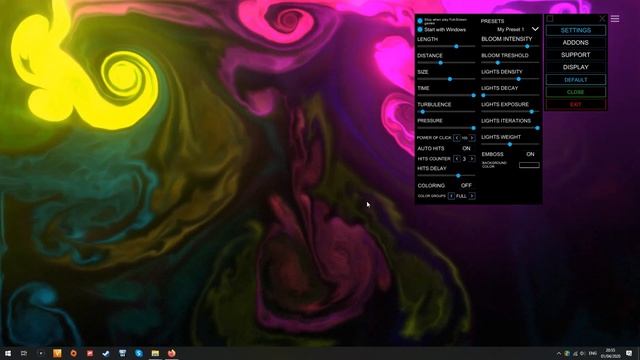The height and width of the screenshot is (360, 640).
Task: Show hidden system tray icons
Action: tap(559, 353)
